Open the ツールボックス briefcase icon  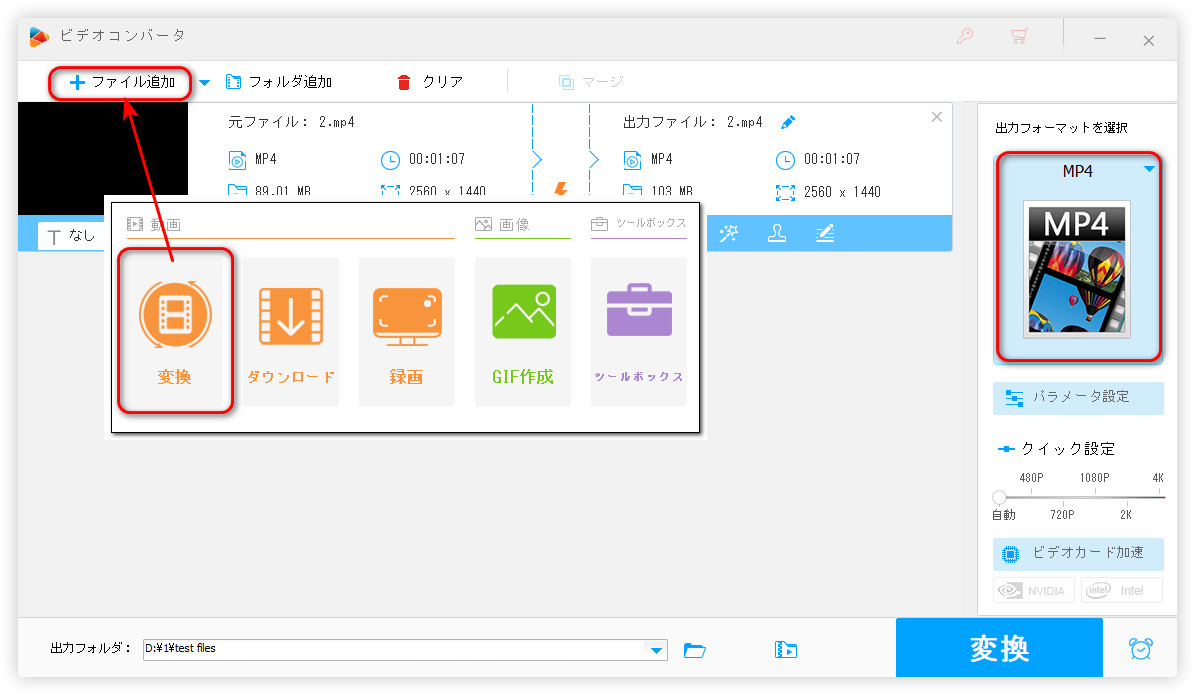[638, 312]
